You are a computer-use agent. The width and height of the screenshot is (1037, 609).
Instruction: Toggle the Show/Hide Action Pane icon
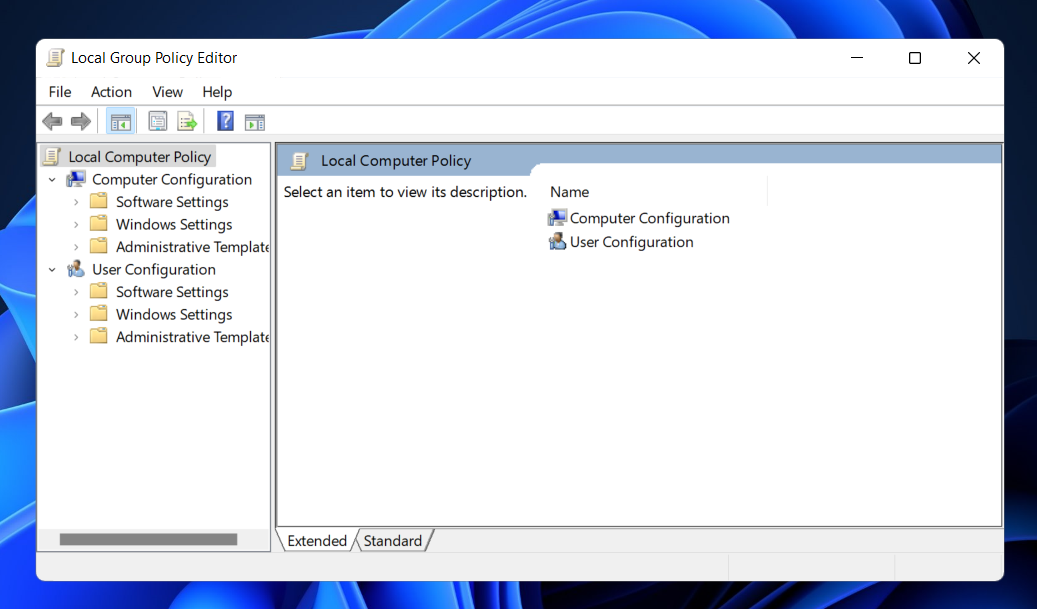pyautogui.click(x=255, y=121)
